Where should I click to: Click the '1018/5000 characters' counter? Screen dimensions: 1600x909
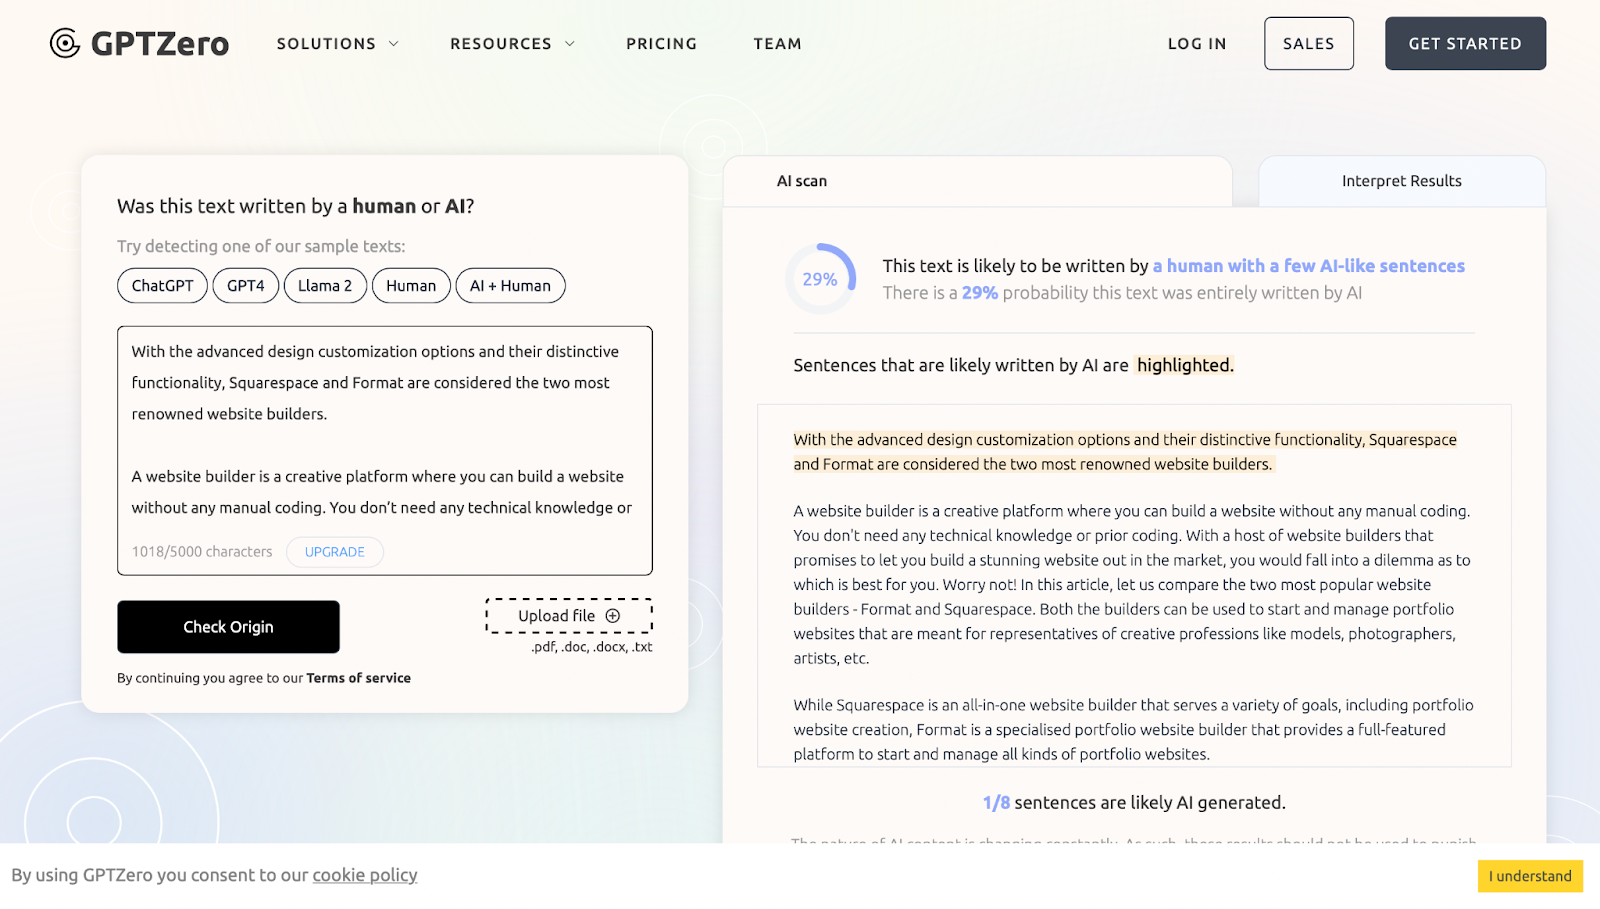point(202,552)
